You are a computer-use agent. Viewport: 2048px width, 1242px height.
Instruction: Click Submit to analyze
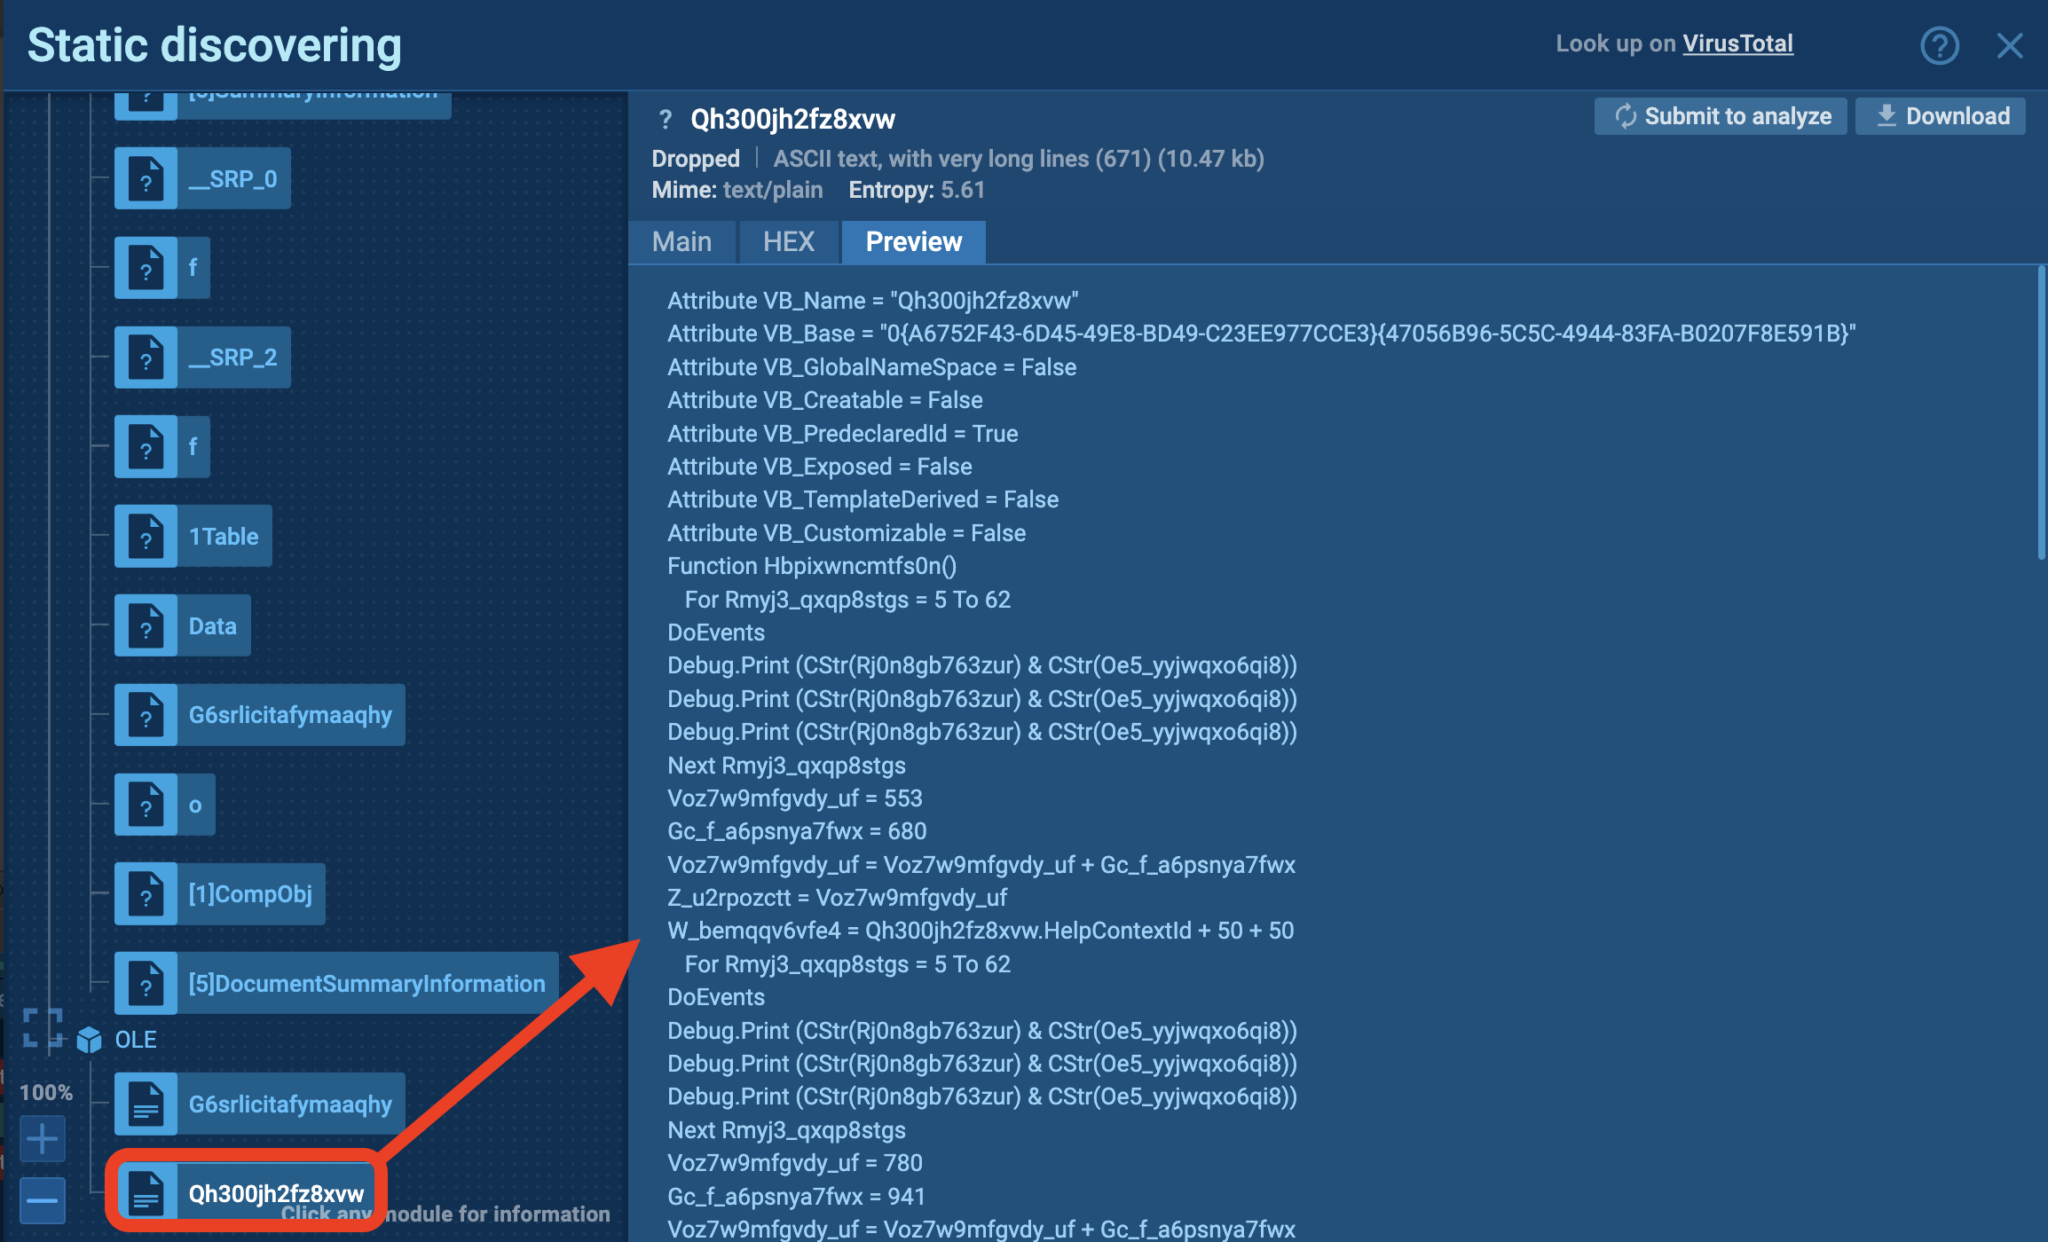tap(1720, 115)
